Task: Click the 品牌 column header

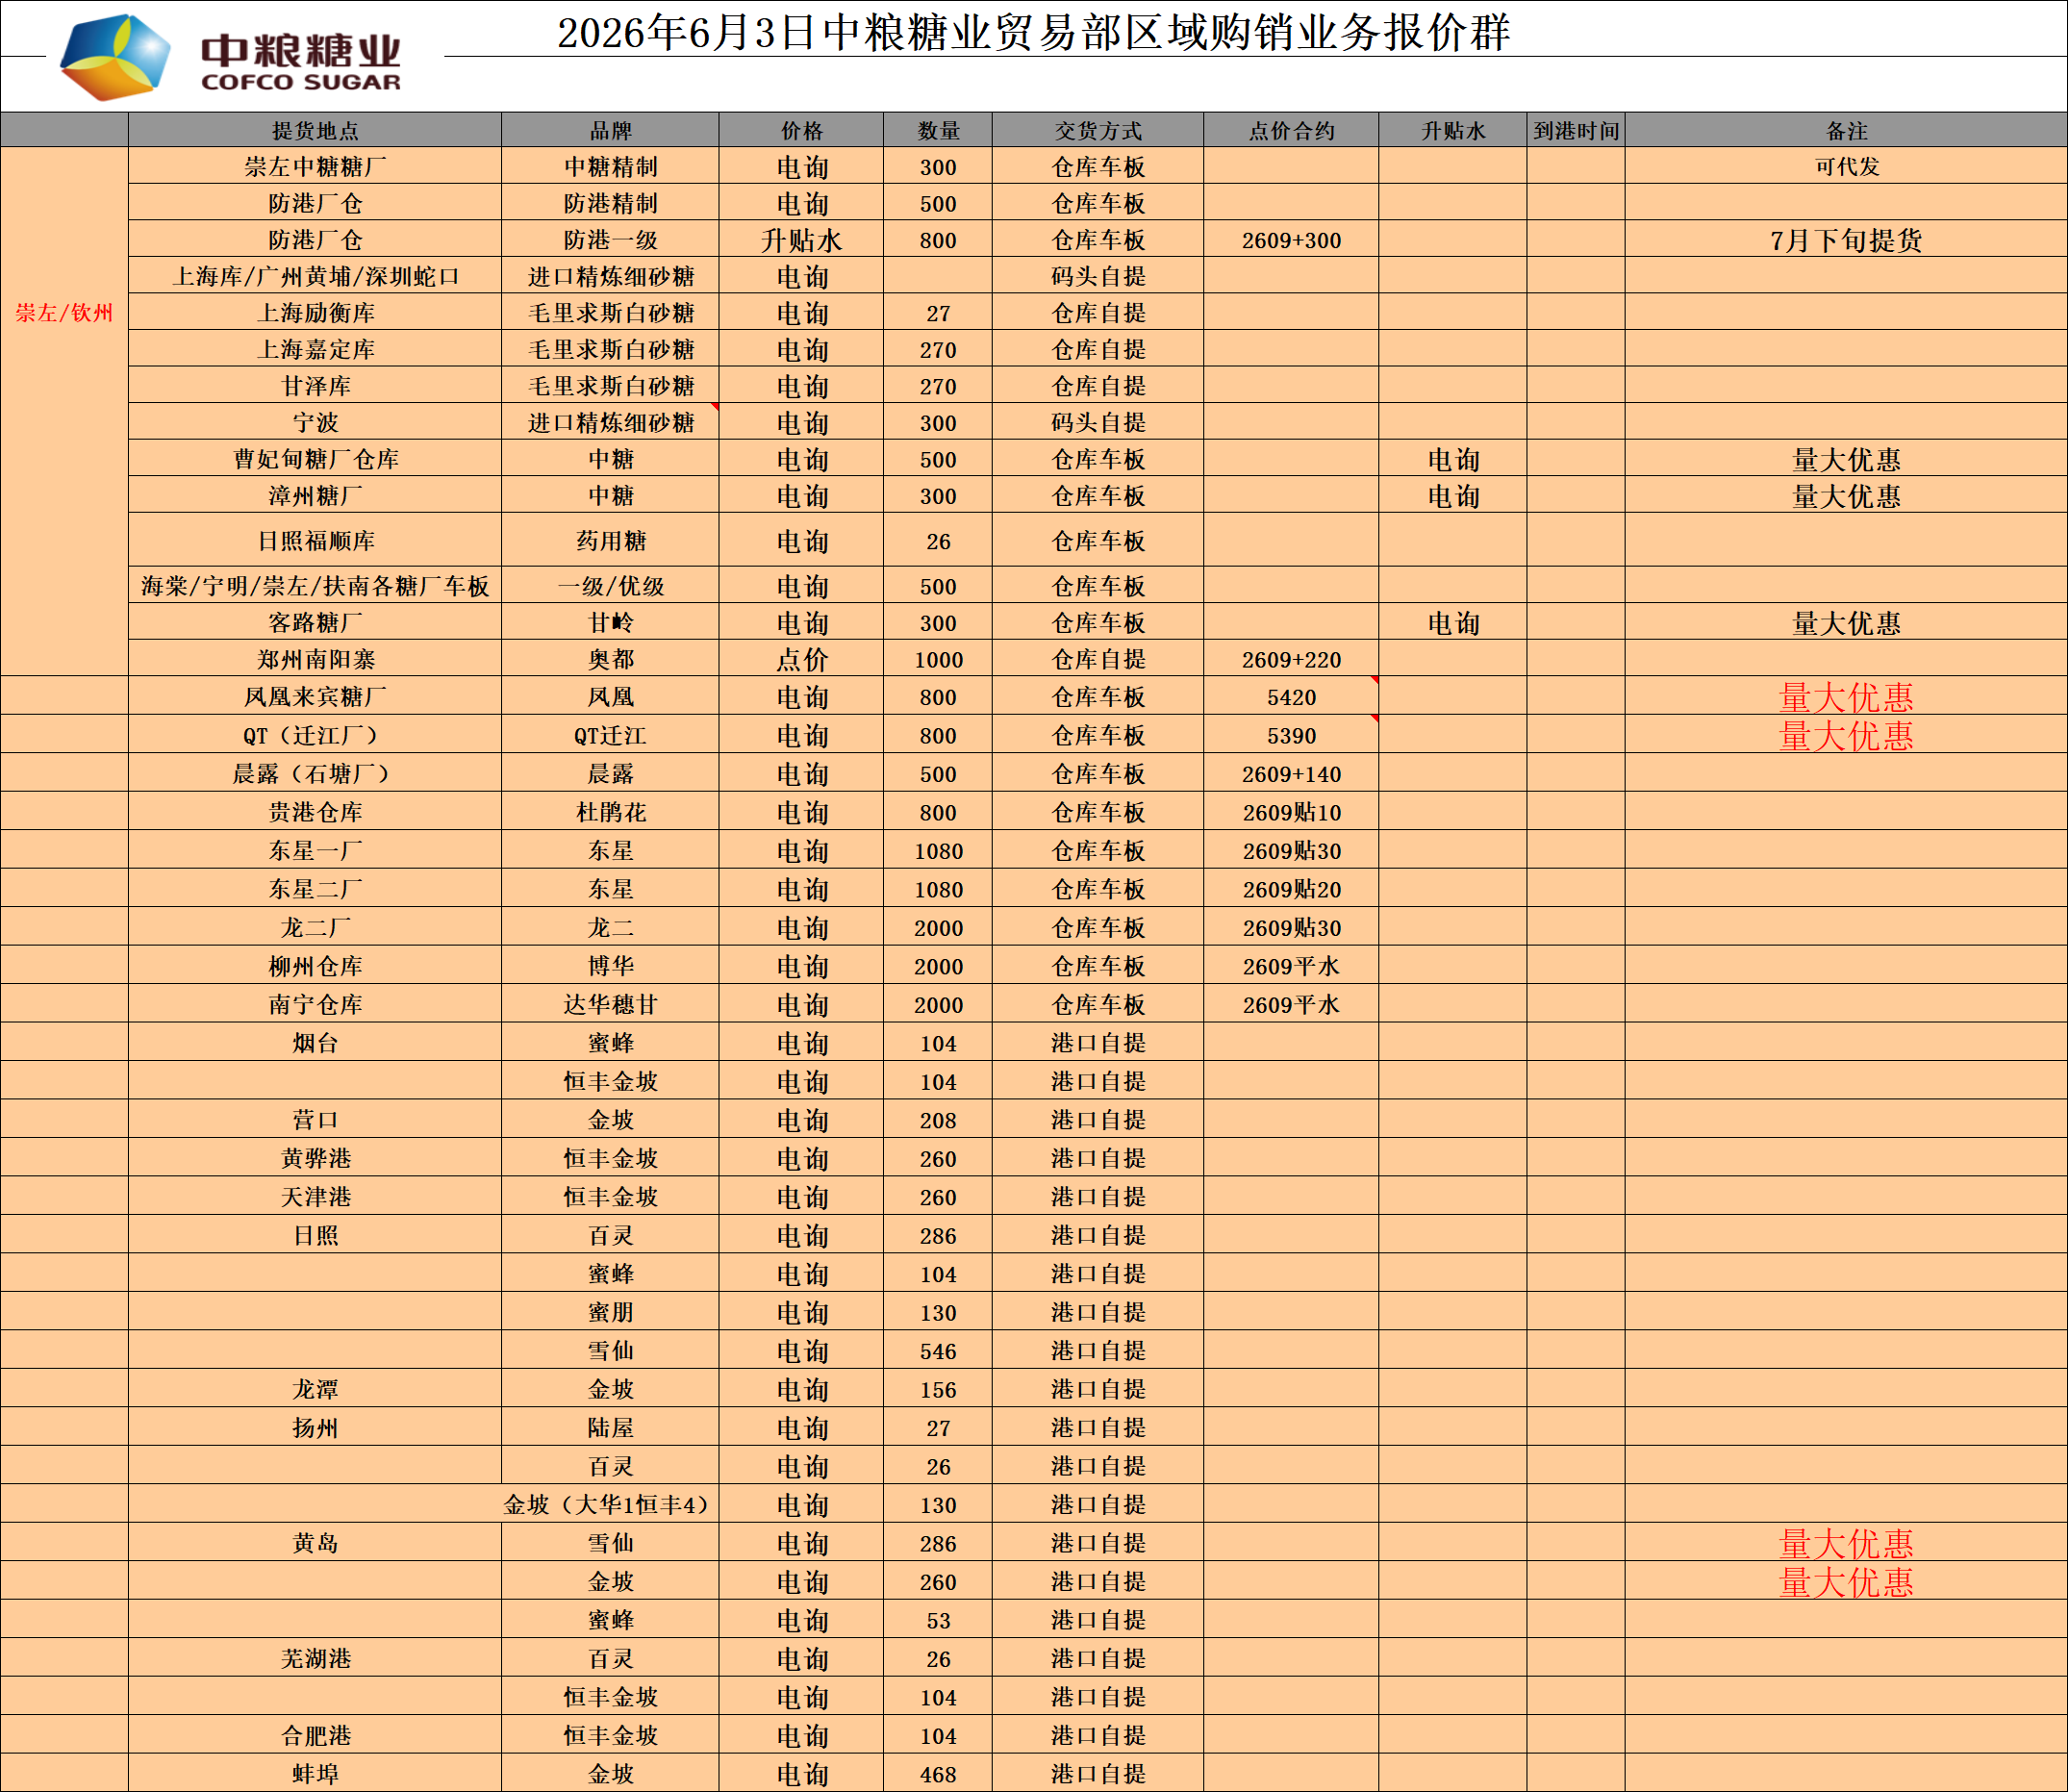Action: click(x=610, y=131)
